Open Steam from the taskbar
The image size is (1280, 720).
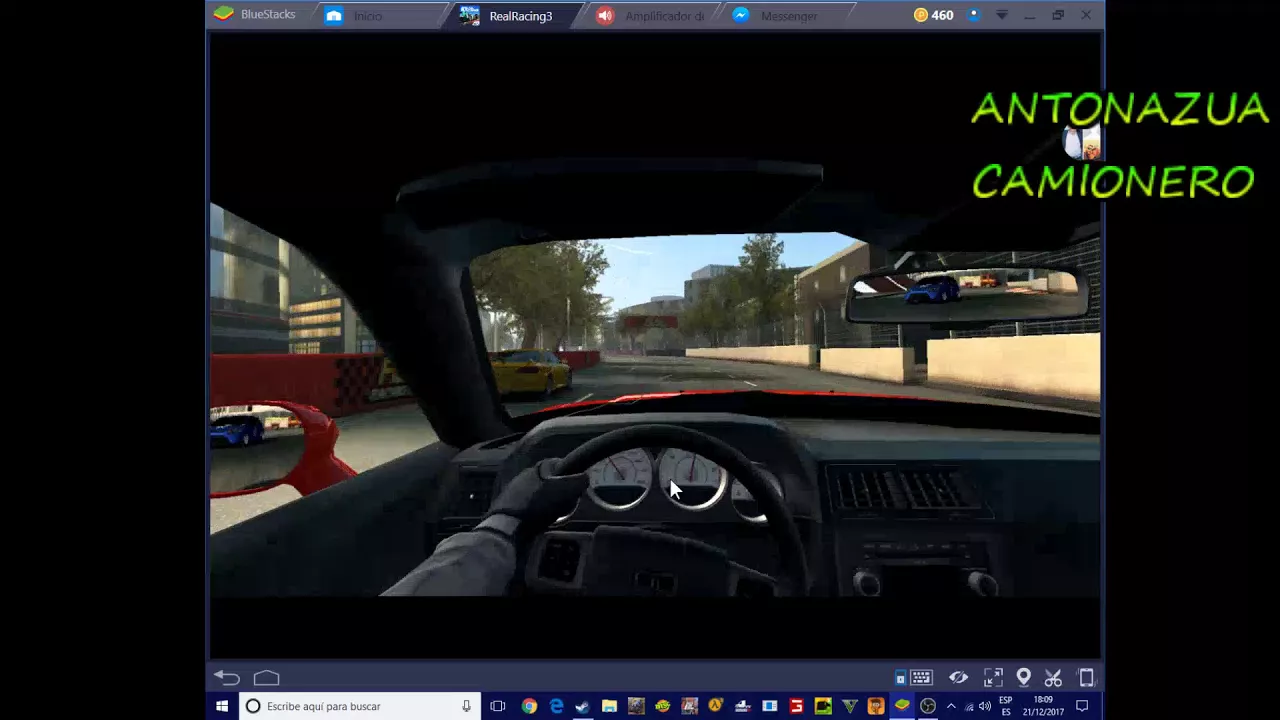(x=582, y=706)
